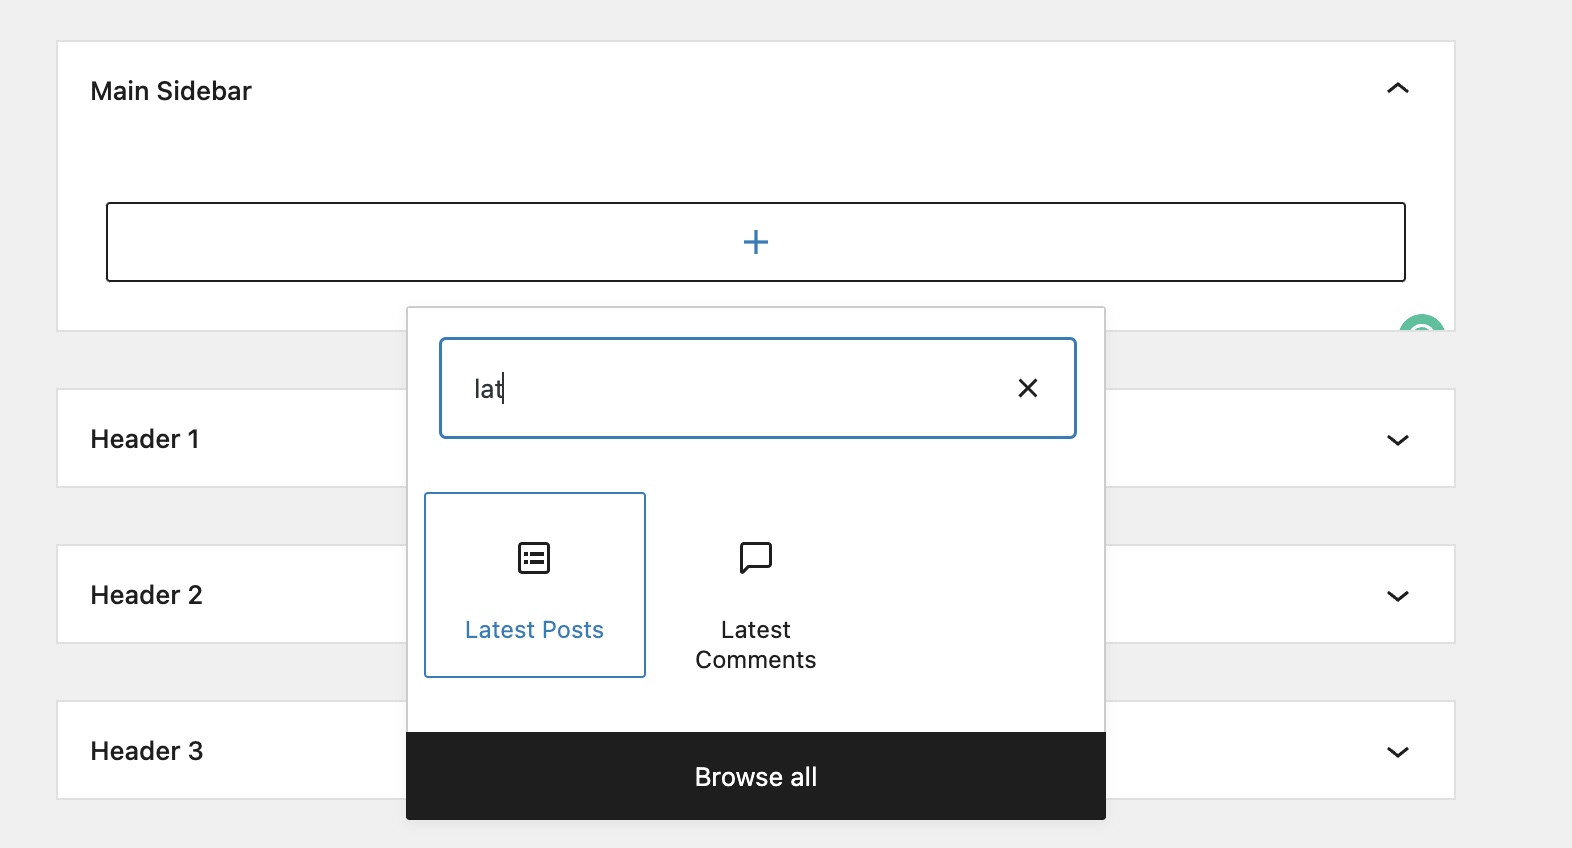Screen dimensions: 1572x848
Task: Expand the Header 2 widget area
Action: [1398, 596]
